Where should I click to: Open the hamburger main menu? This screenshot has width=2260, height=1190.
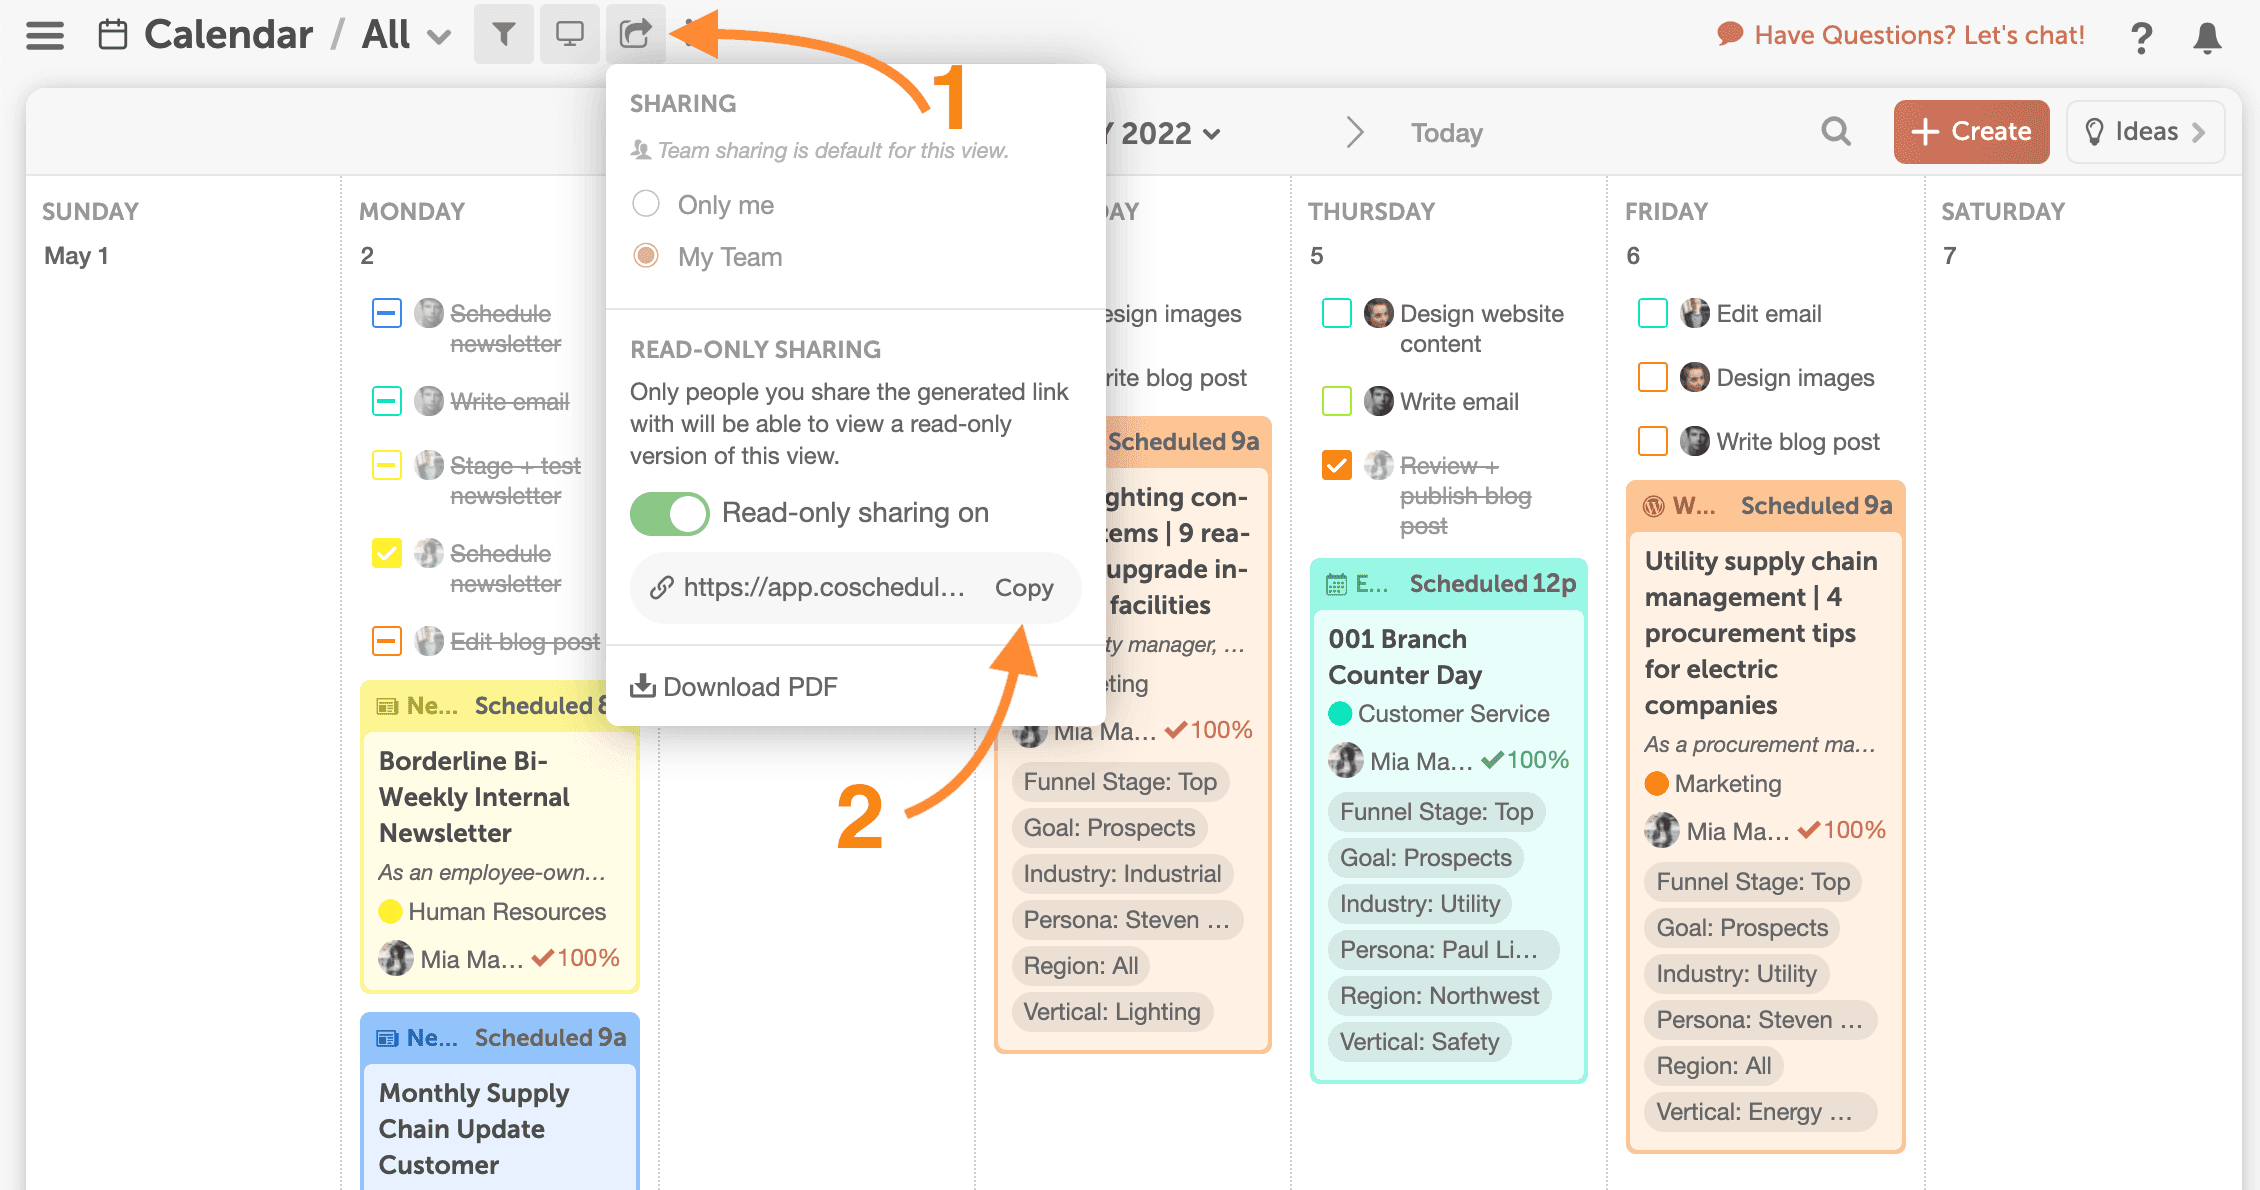click(45, 35)
